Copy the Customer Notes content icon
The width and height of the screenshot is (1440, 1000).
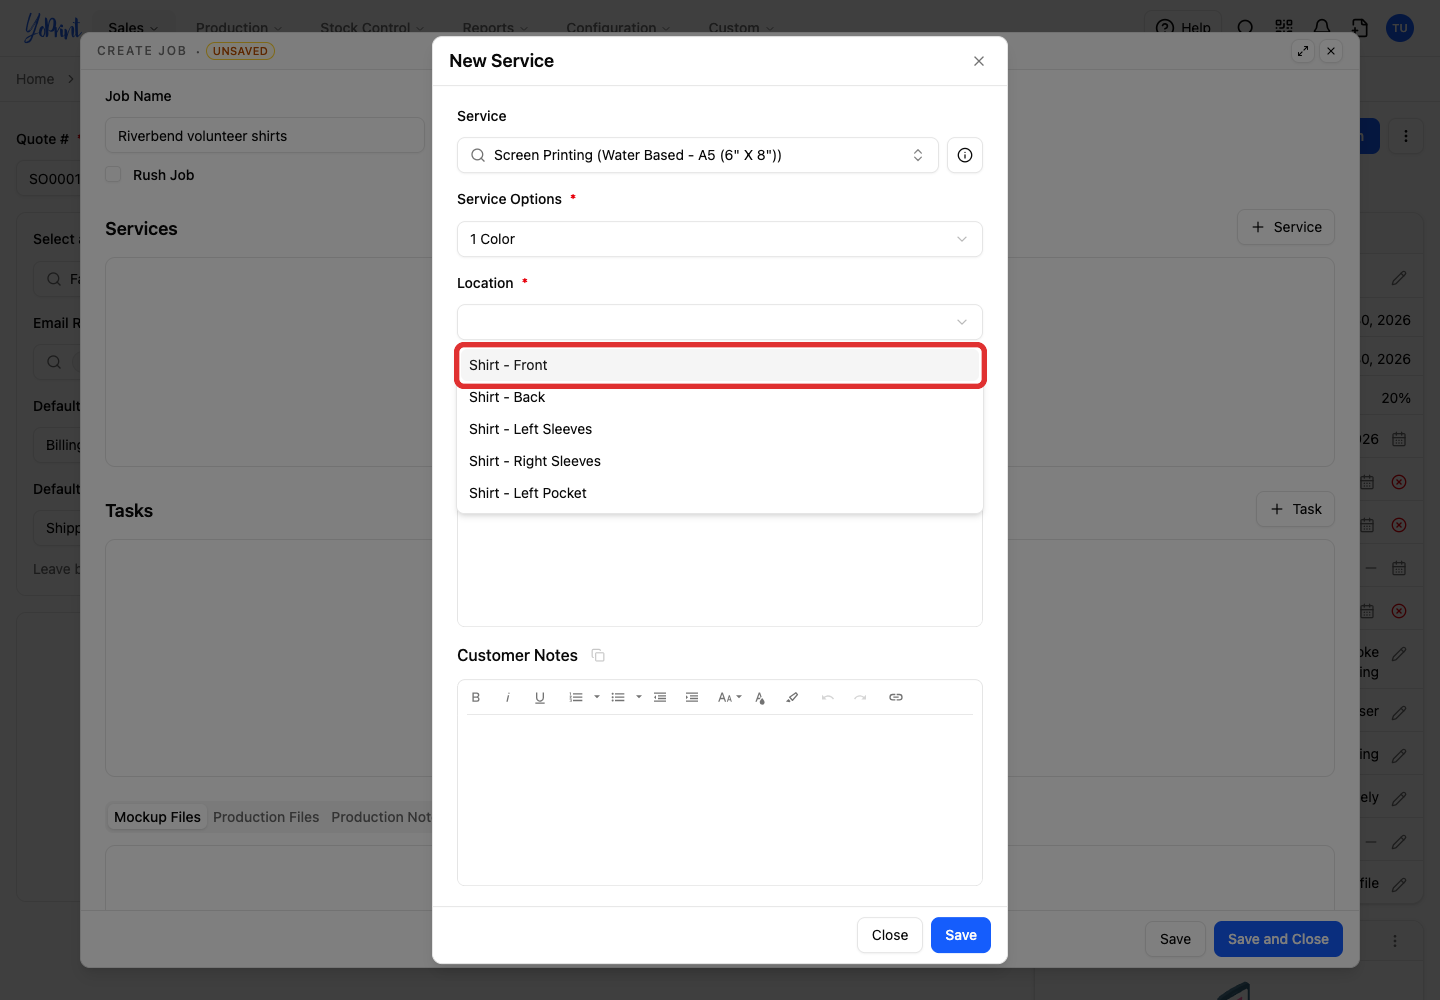tap(598, 656)
